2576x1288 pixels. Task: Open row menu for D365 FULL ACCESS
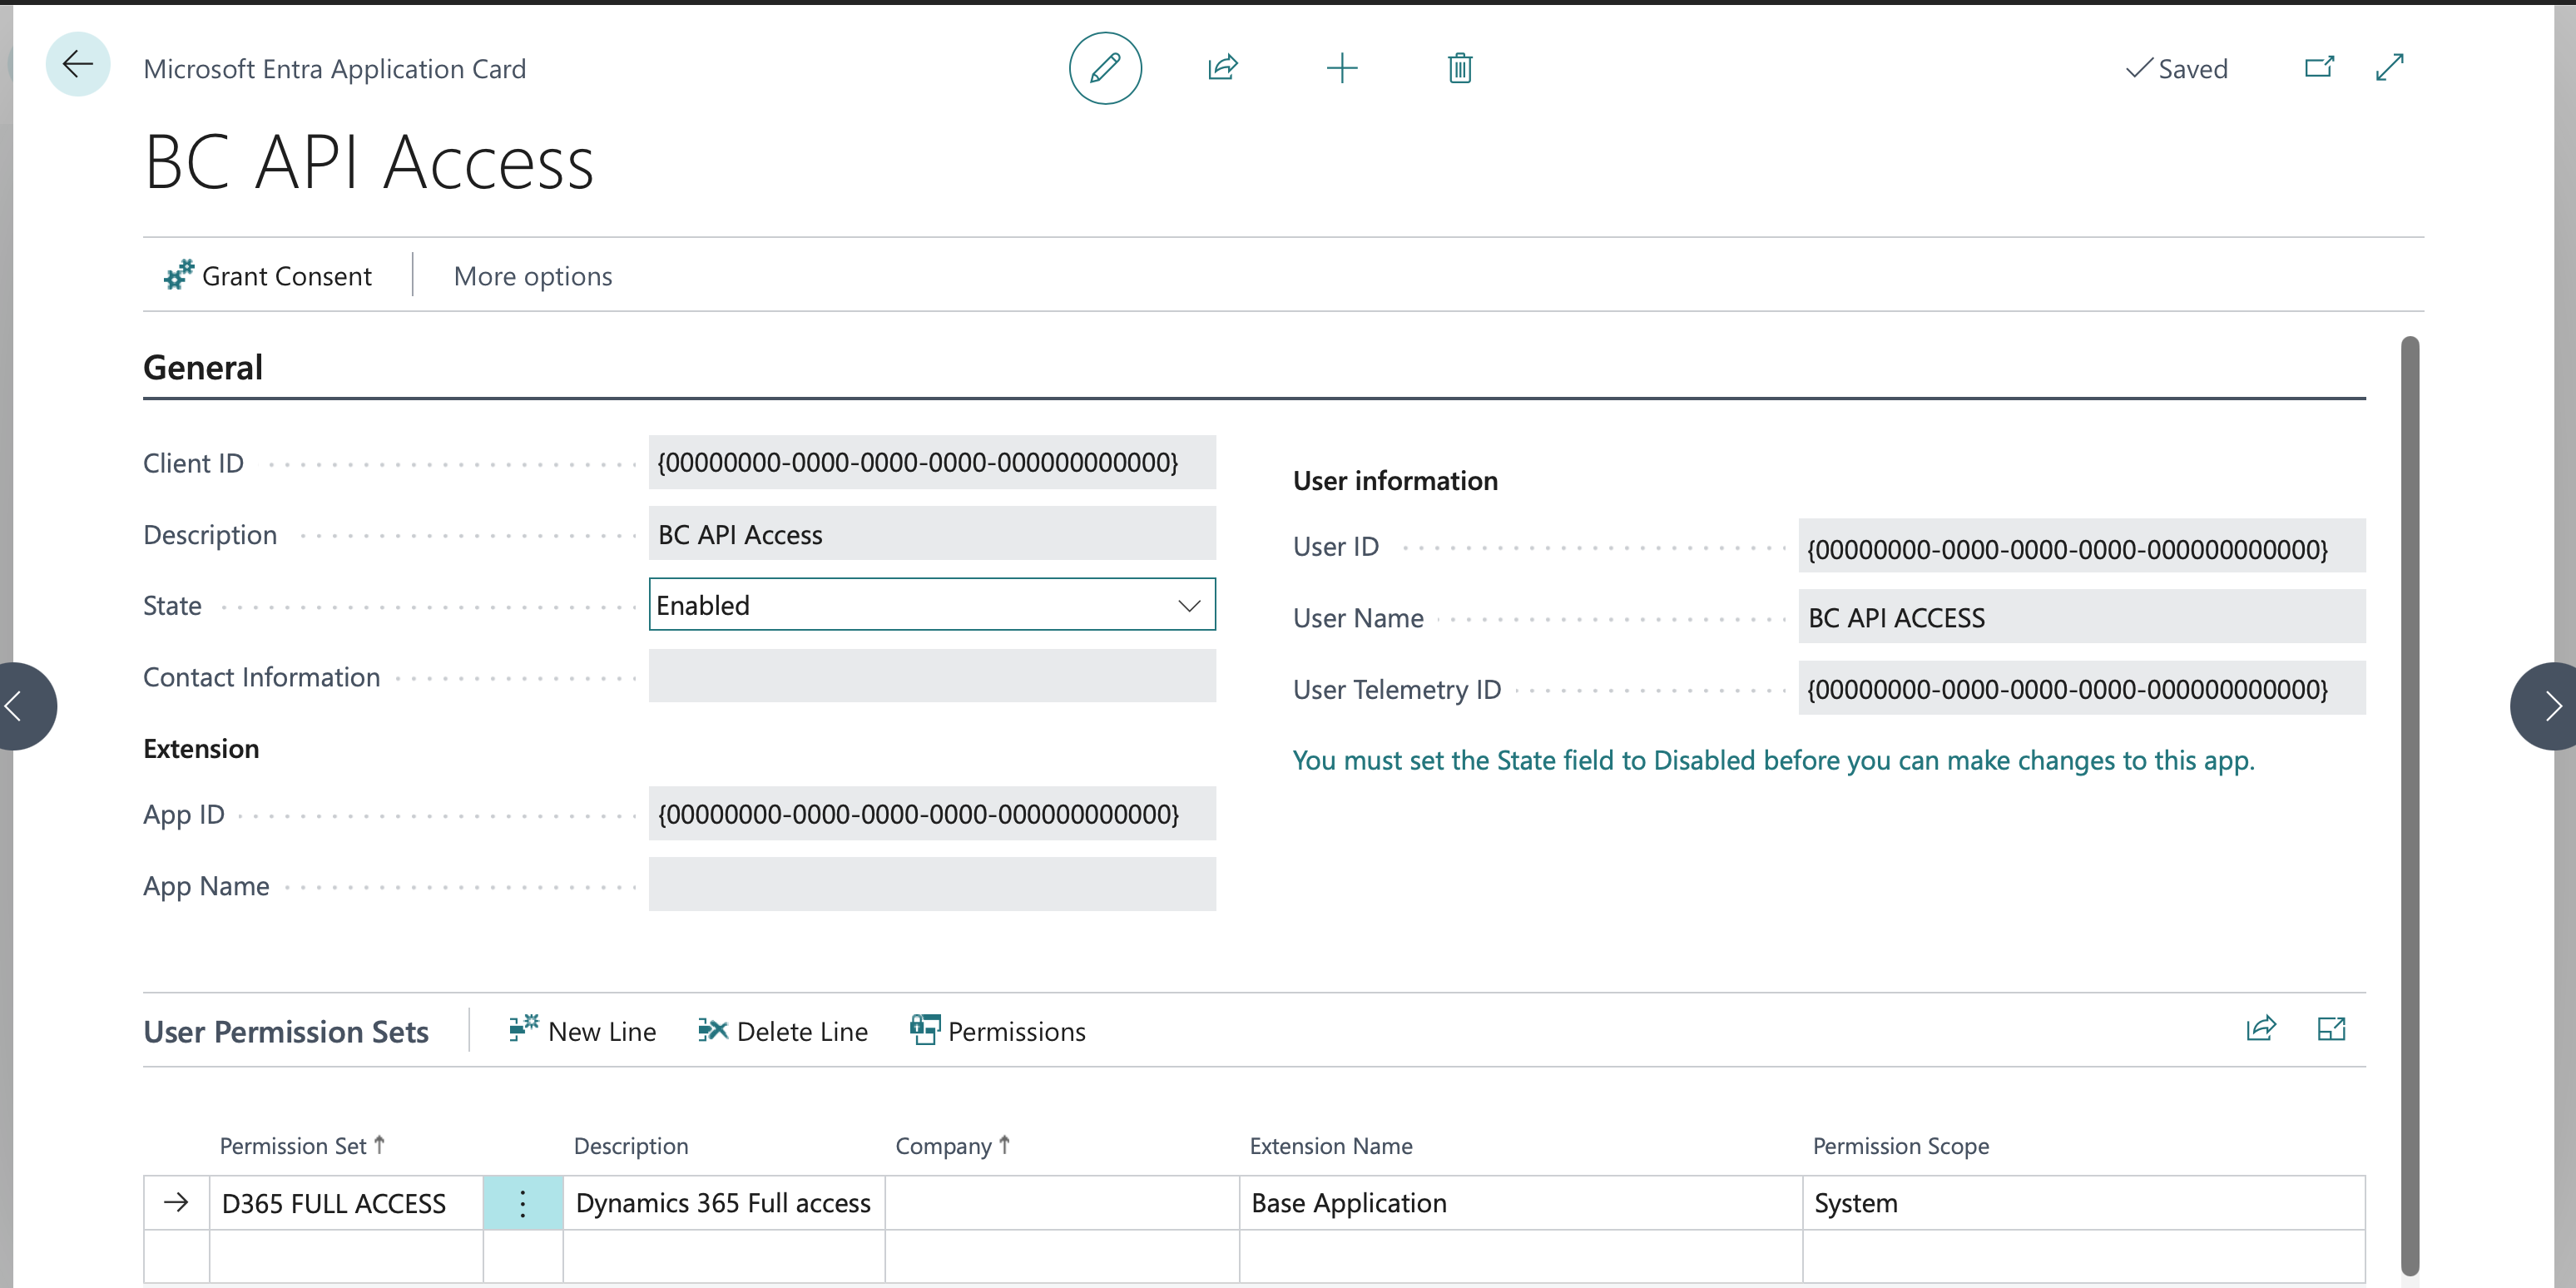click(522, 1203)
